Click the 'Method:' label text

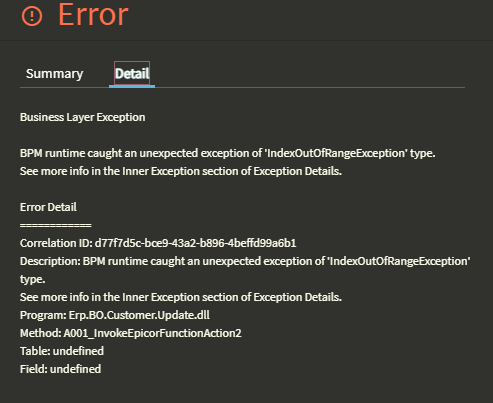pyautogui.click(x=40, y=333)
